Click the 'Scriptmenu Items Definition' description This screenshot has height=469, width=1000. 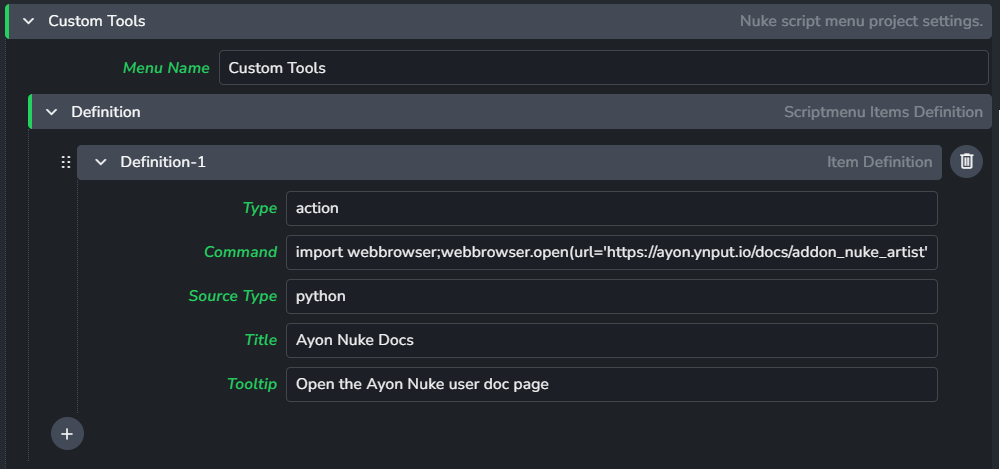tap(883, 112)
